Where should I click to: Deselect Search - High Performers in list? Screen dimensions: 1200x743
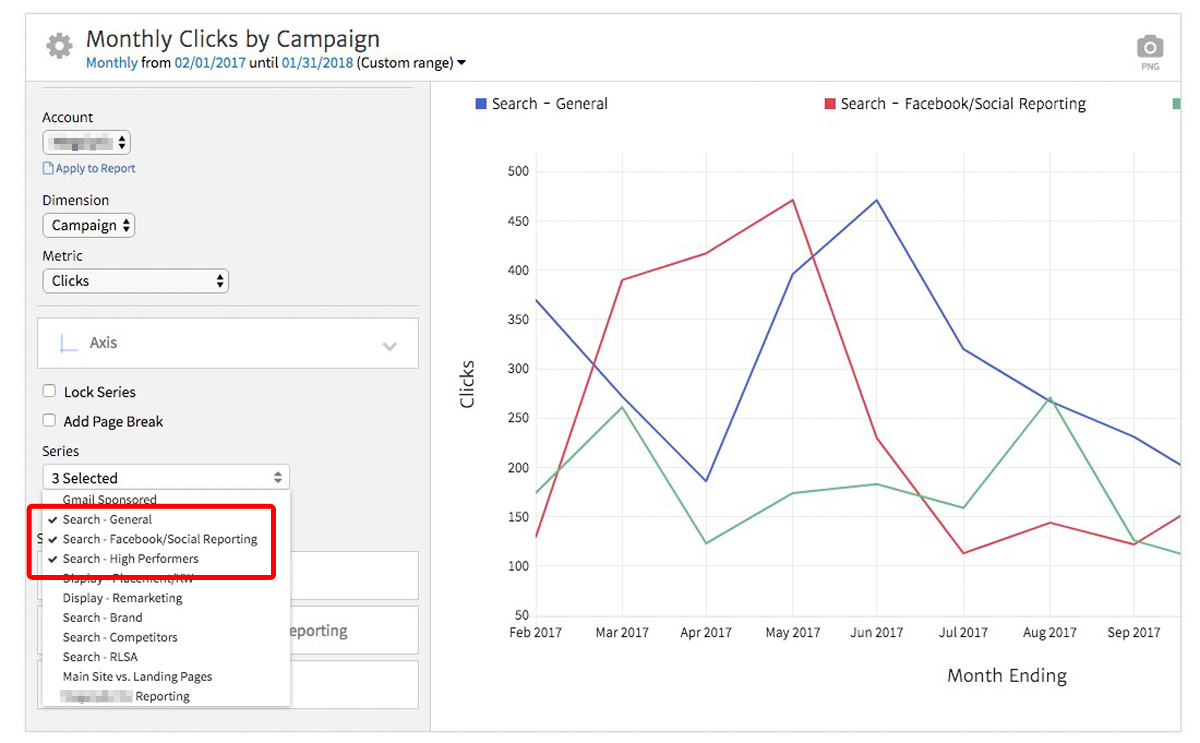(x=130, y=559)
